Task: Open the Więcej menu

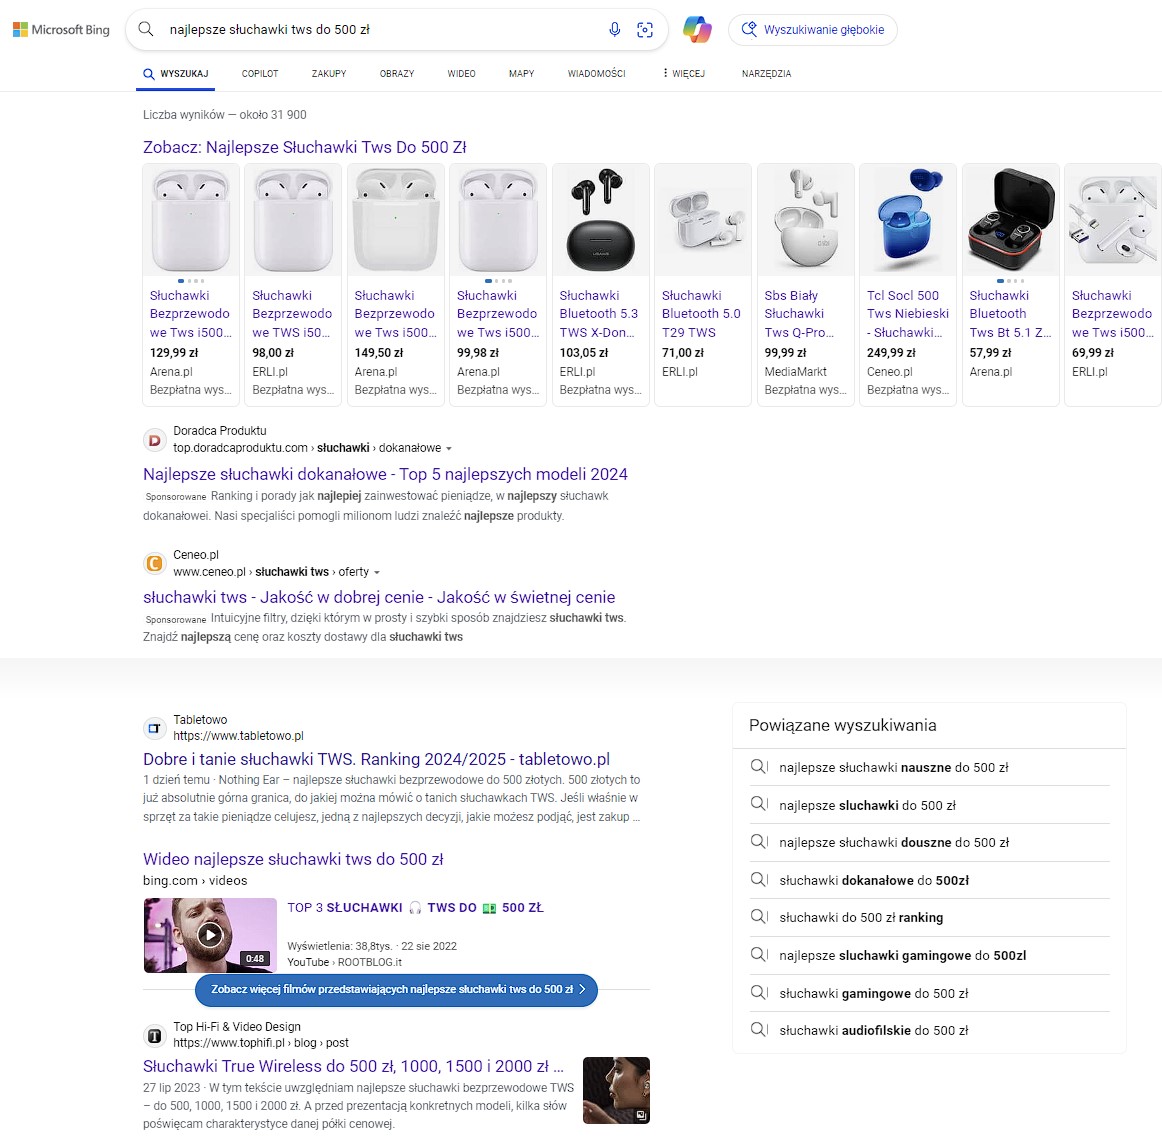Action: click(683, 73)
